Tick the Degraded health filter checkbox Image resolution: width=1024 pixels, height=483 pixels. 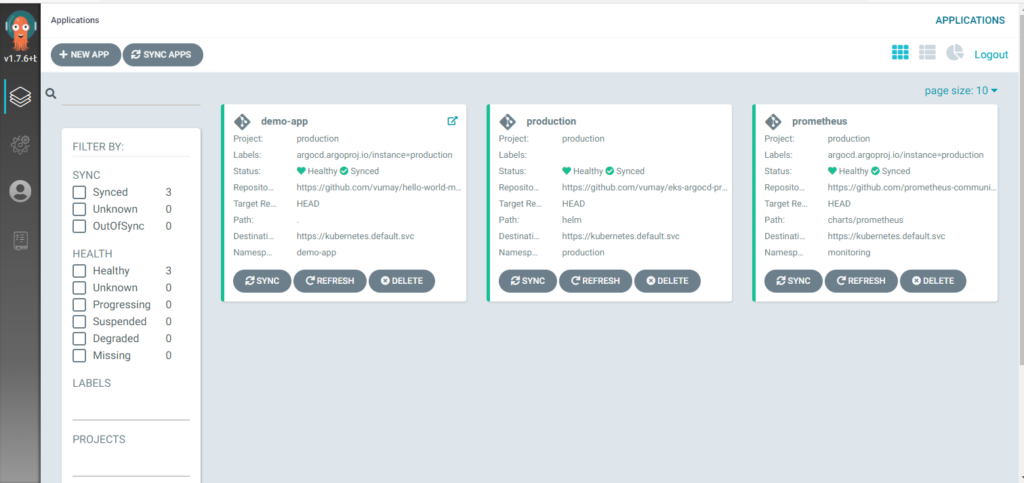(x=79, y=339)
